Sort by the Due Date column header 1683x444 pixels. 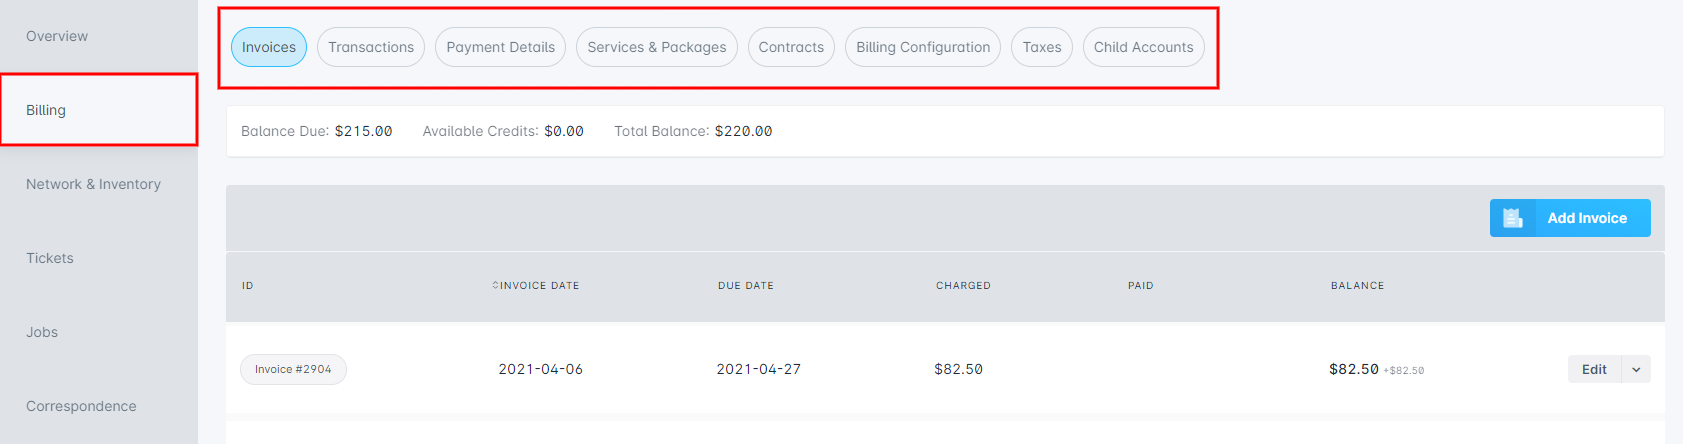pyautogui.click(x=746, y=286)
